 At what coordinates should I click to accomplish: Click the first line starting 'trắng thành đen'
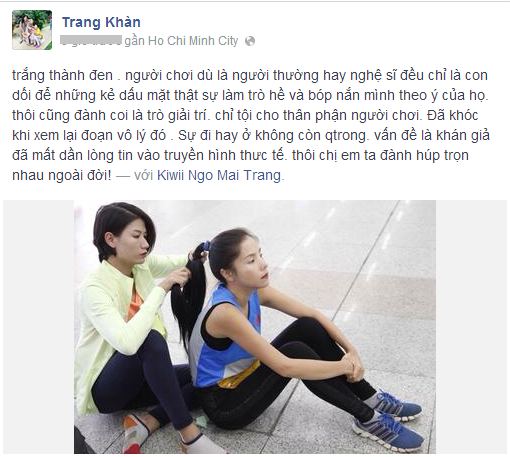click(x=250, y=75)
